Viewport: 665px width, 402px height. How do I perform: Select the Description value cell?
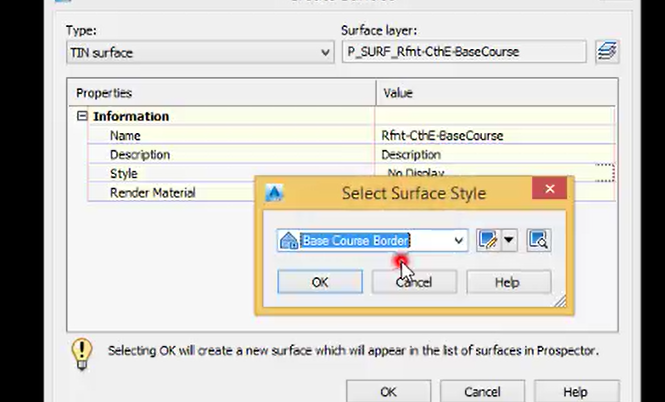pos(495,155)
